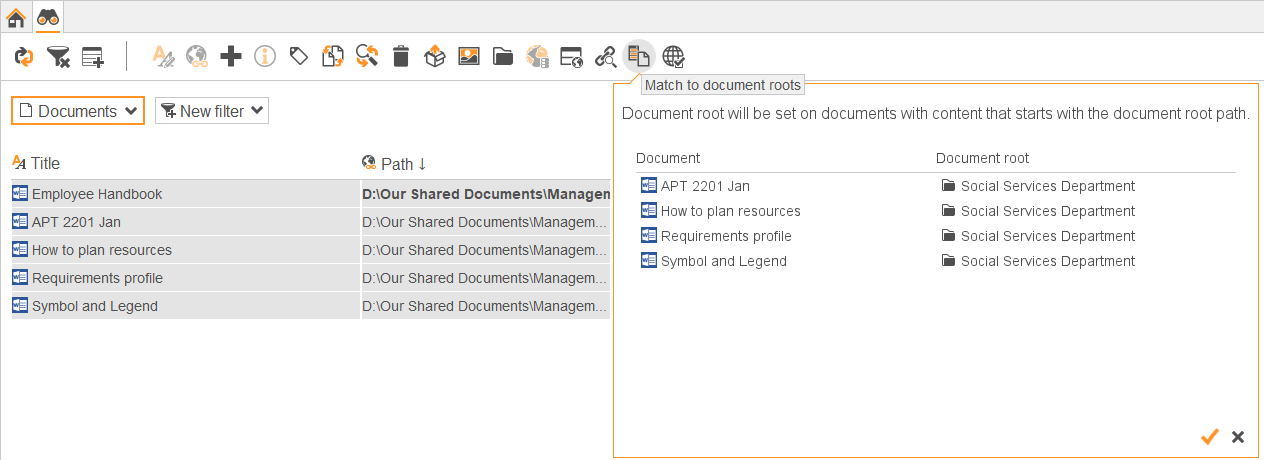Cancel the match popup with X
The image size is (1264, 460).
pyautogui.click(x=1238, y=437)
